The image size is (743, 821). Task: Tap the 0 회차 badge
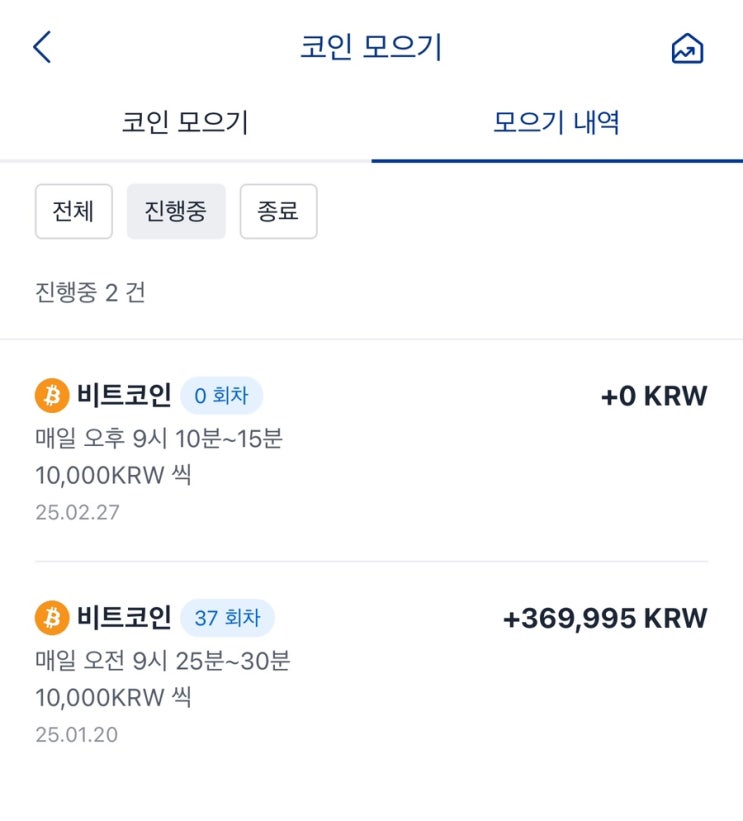(221, 396)
